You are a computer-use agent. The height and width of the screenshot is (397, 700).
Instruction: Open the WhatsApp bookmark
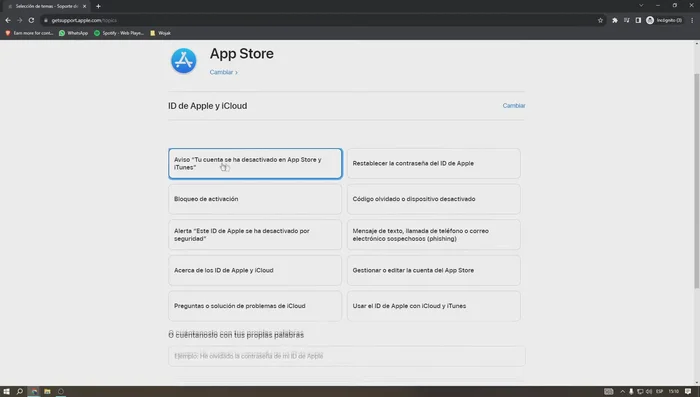pyautogui.click(x=74, y=33)
